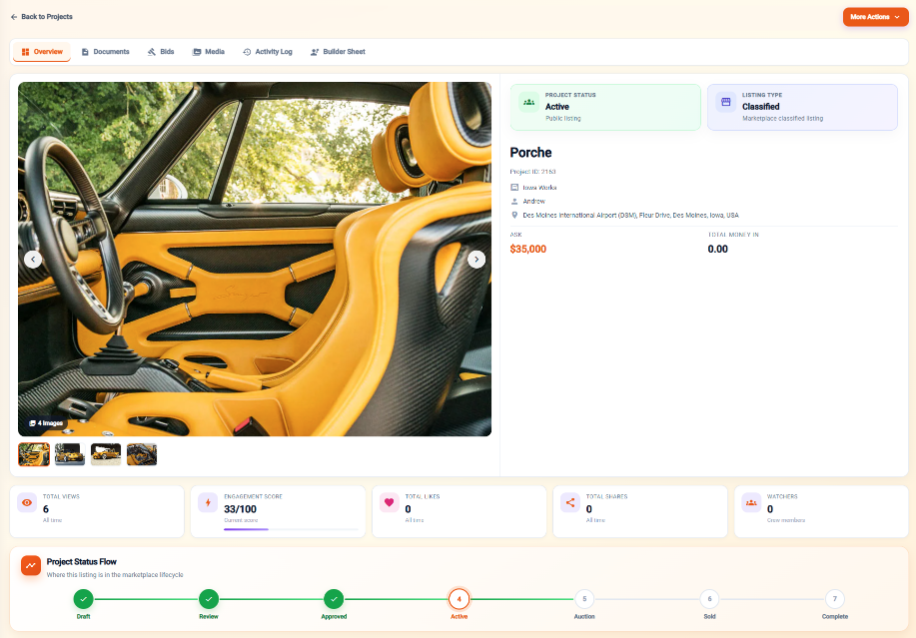Image resolution: width=916 pixels, height=638 pixels.
Task: Click the Total Shares share icon
Action: [x=570, y=502]
